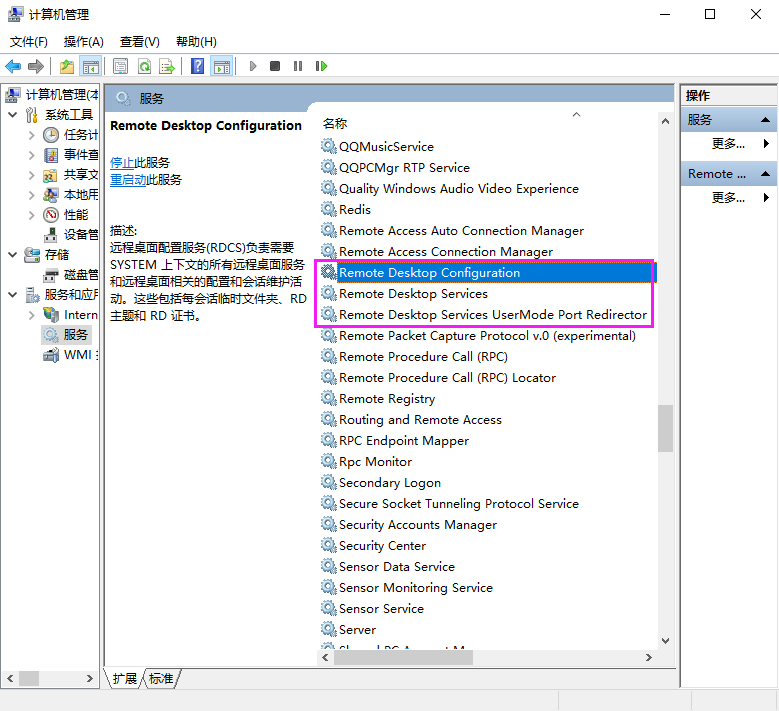The width and height of the screenshot is (779, 711).
Task: Click the 停止 service link
Action: [x=122, y=162]
